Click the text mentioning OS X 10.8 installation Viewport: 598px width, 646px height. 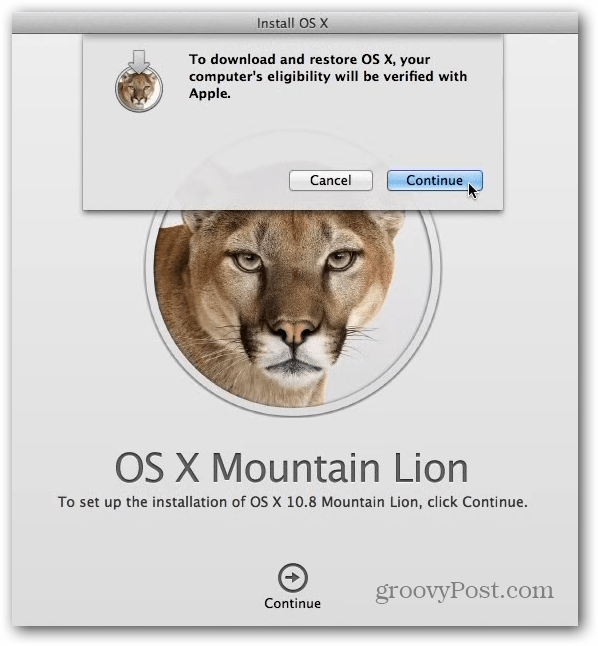coord(293,502)
